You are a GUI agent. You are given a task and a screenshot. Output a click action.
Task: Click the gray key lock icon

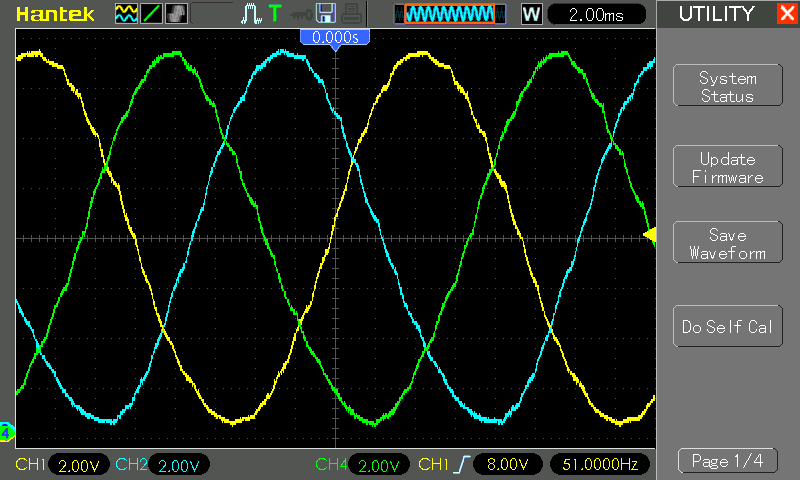pos(301,15)
